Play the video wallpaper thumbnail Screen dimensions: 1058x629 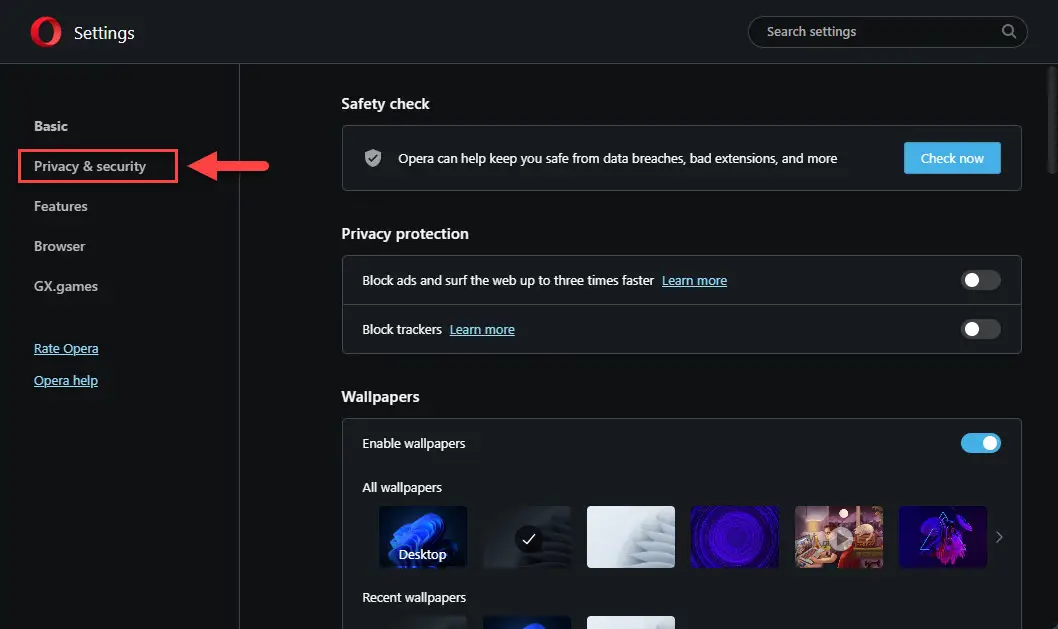839,537
